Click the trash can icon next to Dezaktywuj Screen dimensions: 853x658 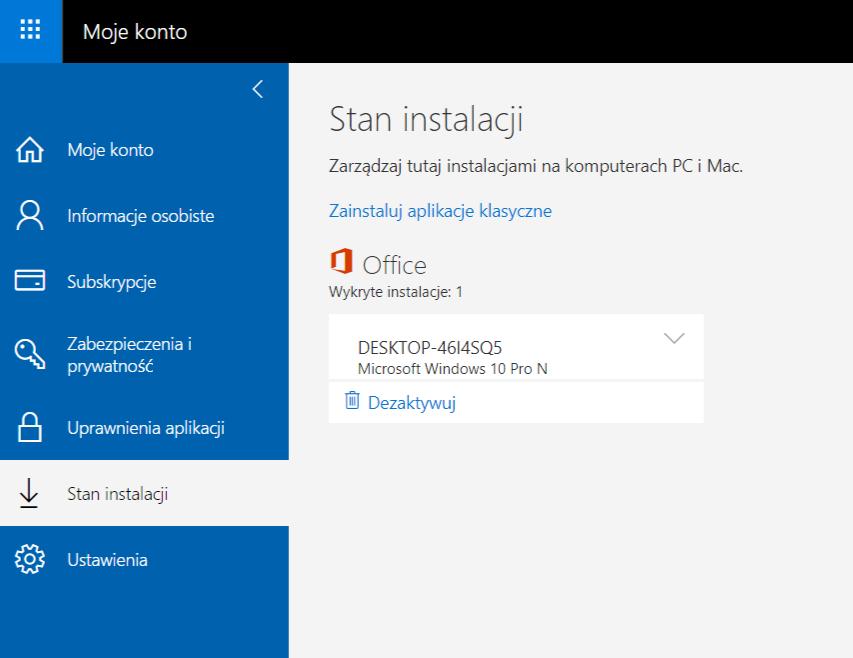tap(352, 401)
